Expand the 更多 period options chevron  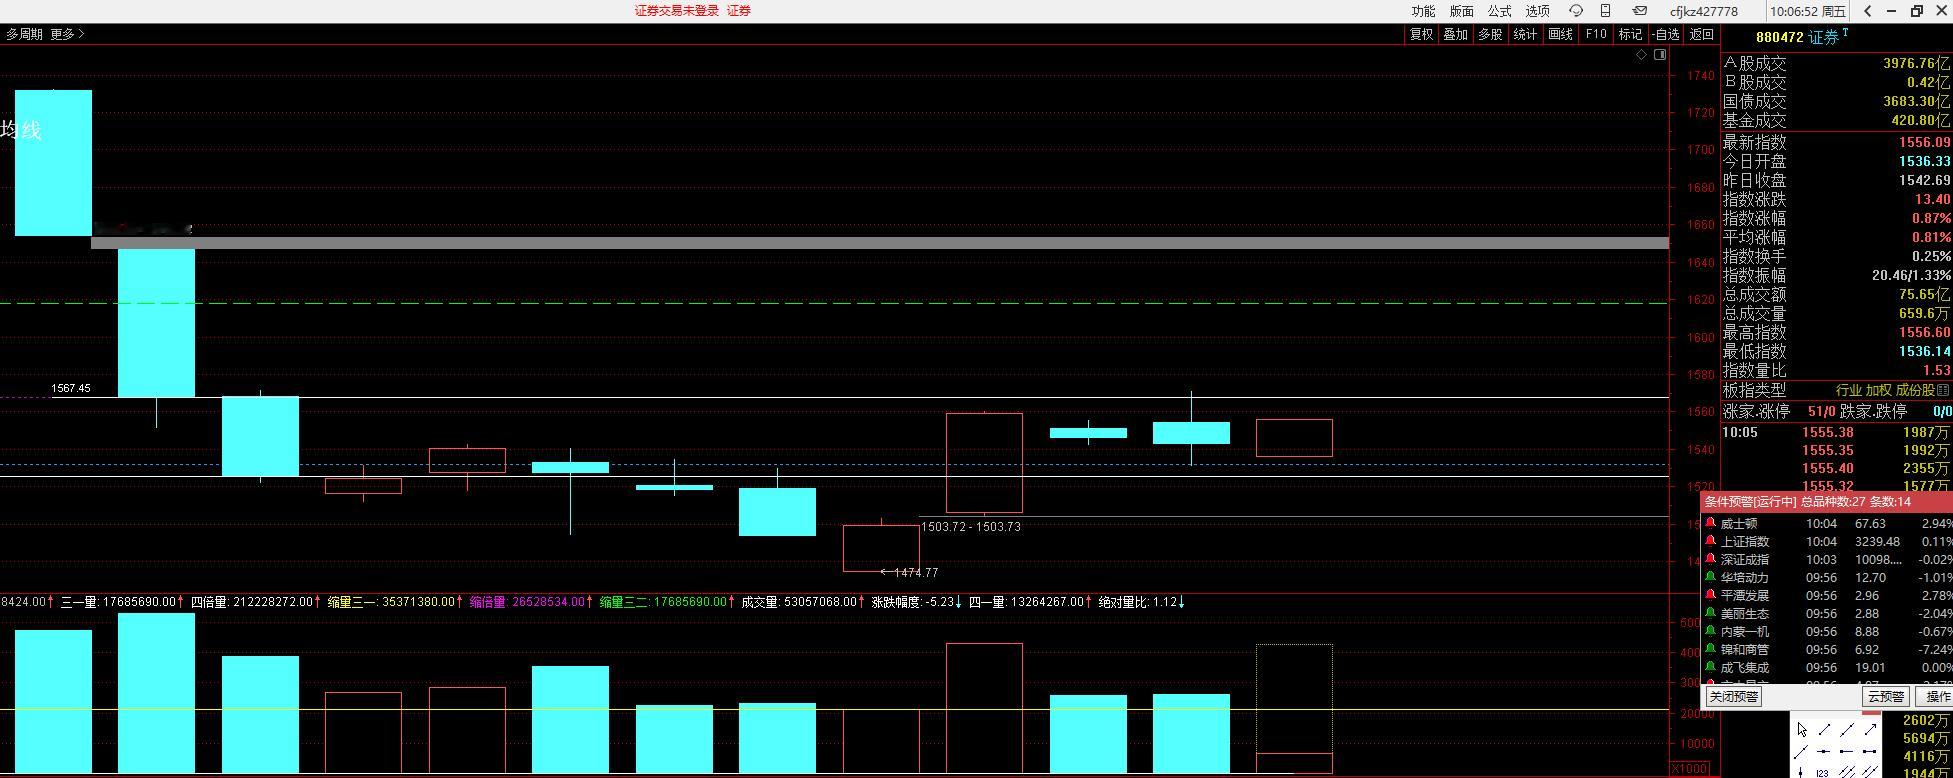point(81,34)
